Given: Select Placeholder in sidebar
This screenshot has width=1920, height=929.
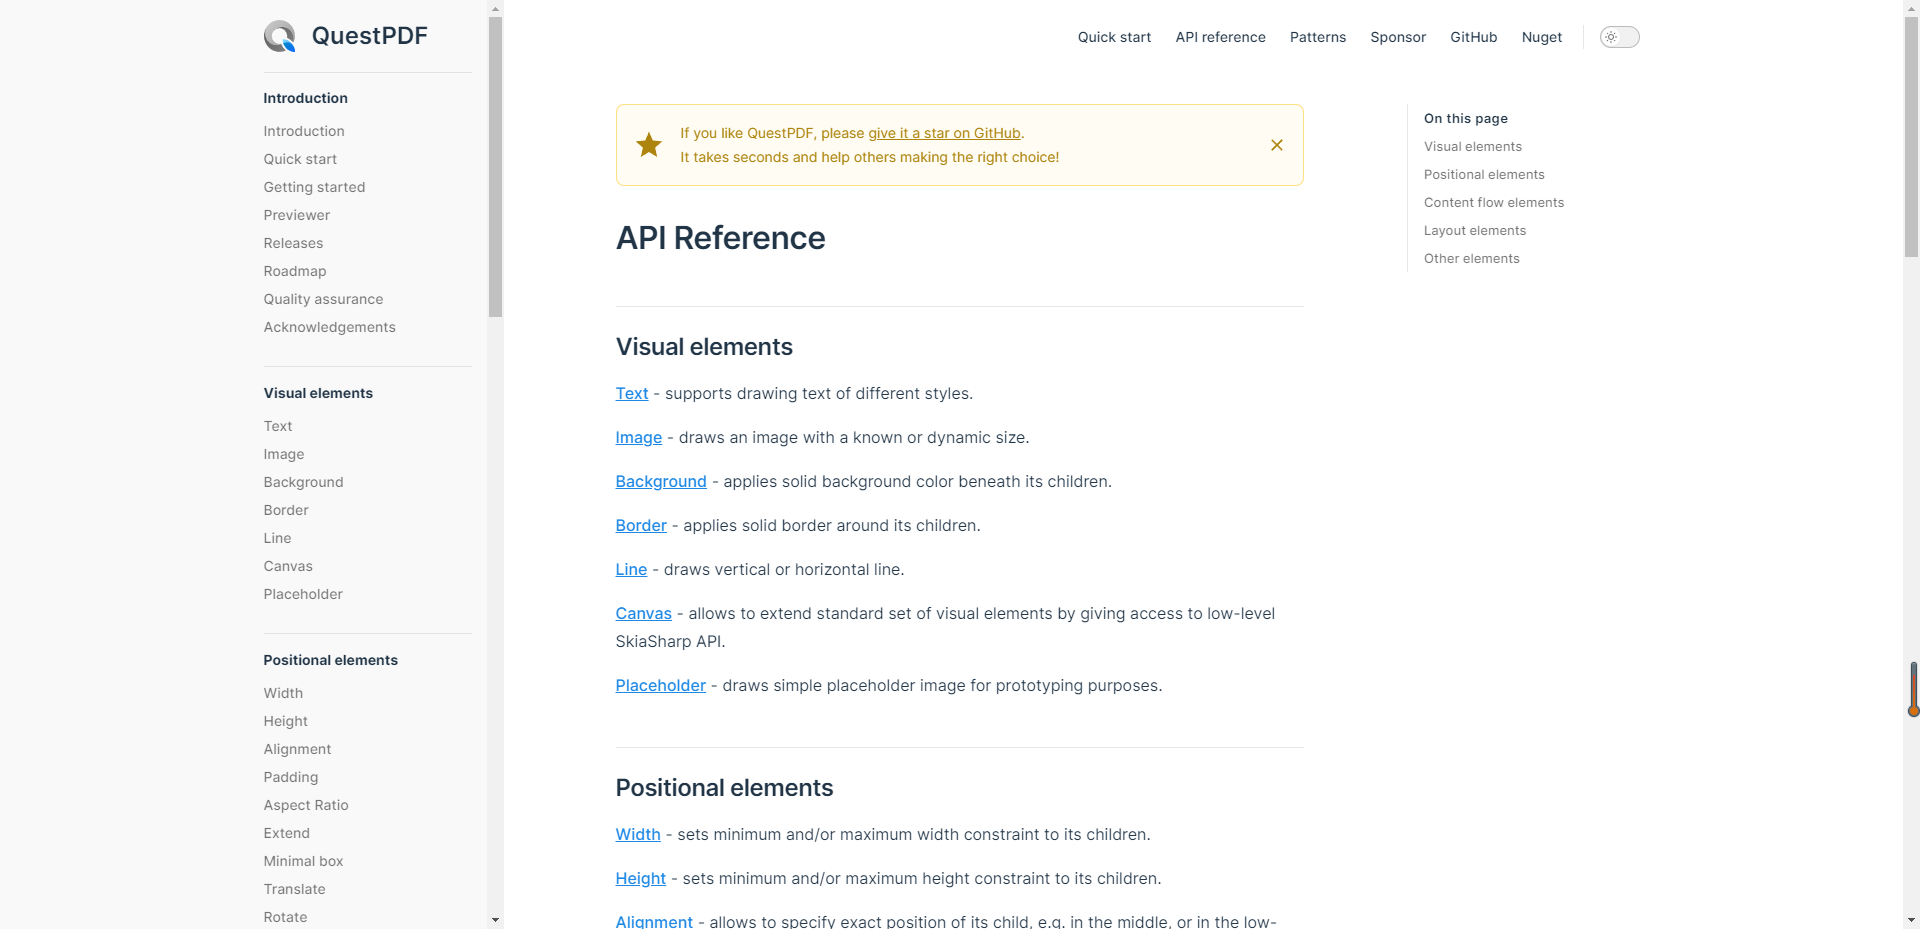Looking at the screenshot, I should tap(303, 594).
